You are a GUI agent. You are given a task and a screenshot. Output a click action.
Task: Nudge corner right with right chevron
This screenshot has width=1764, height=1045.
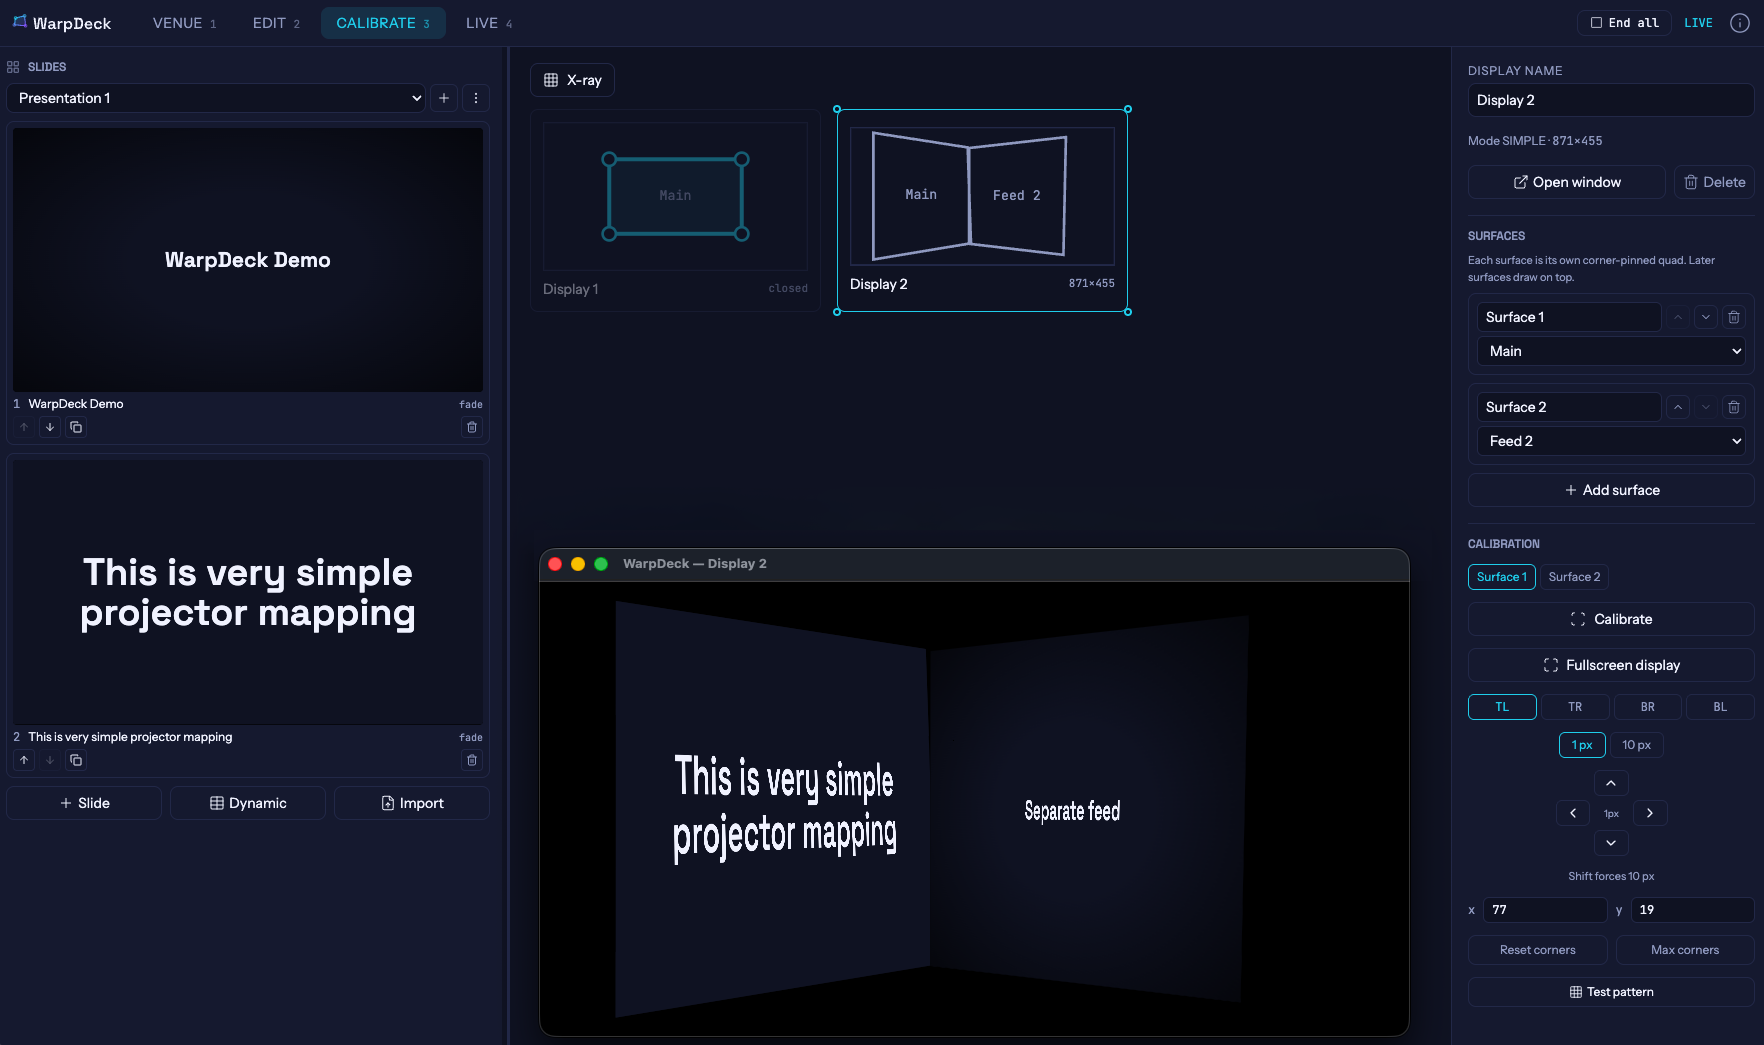(x=1650, y=813)
